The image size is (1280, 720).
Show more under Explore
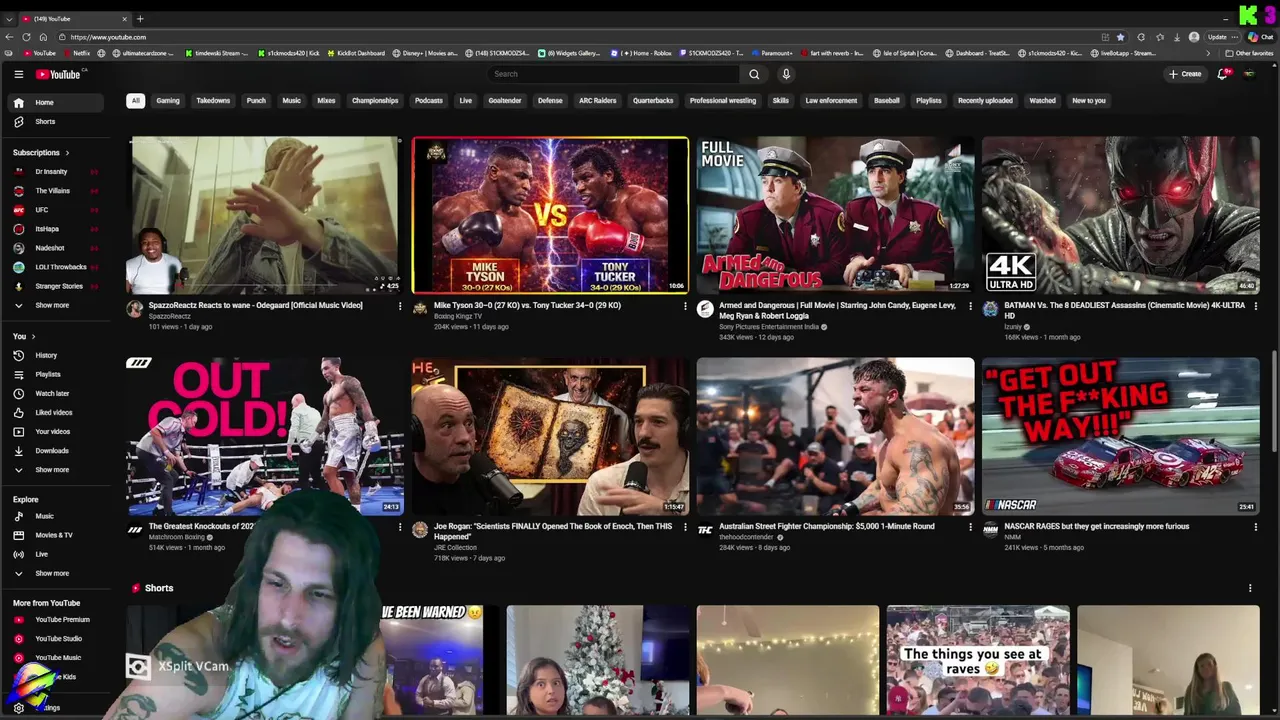click(x=56, y=573)
